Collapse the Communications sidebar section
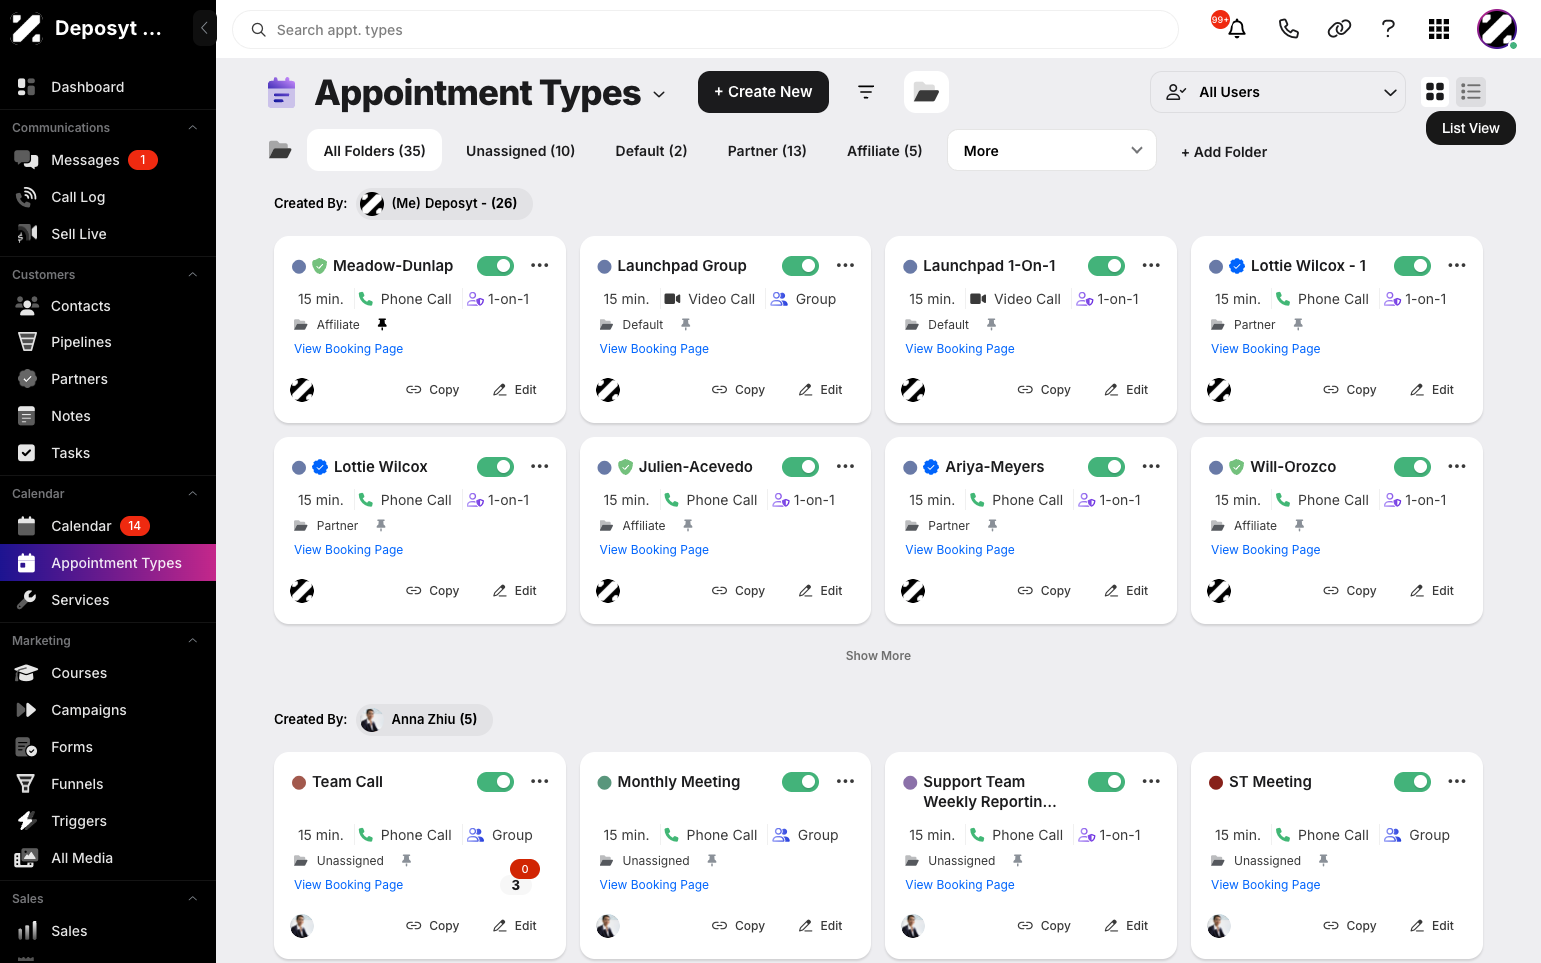1541x963 pixels. 193,127
